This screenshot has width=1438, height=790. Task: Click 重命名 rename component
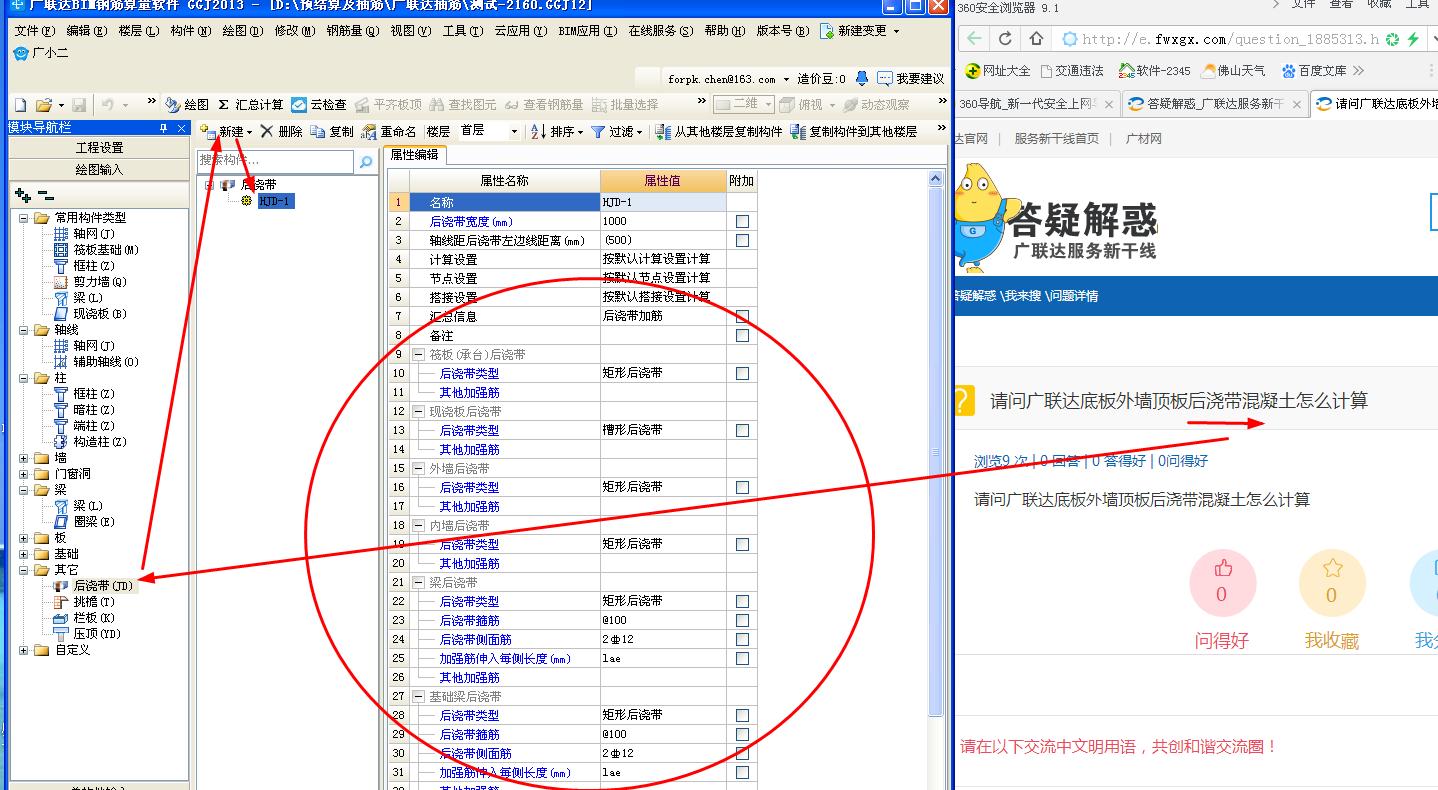click(x=389, y=131)
